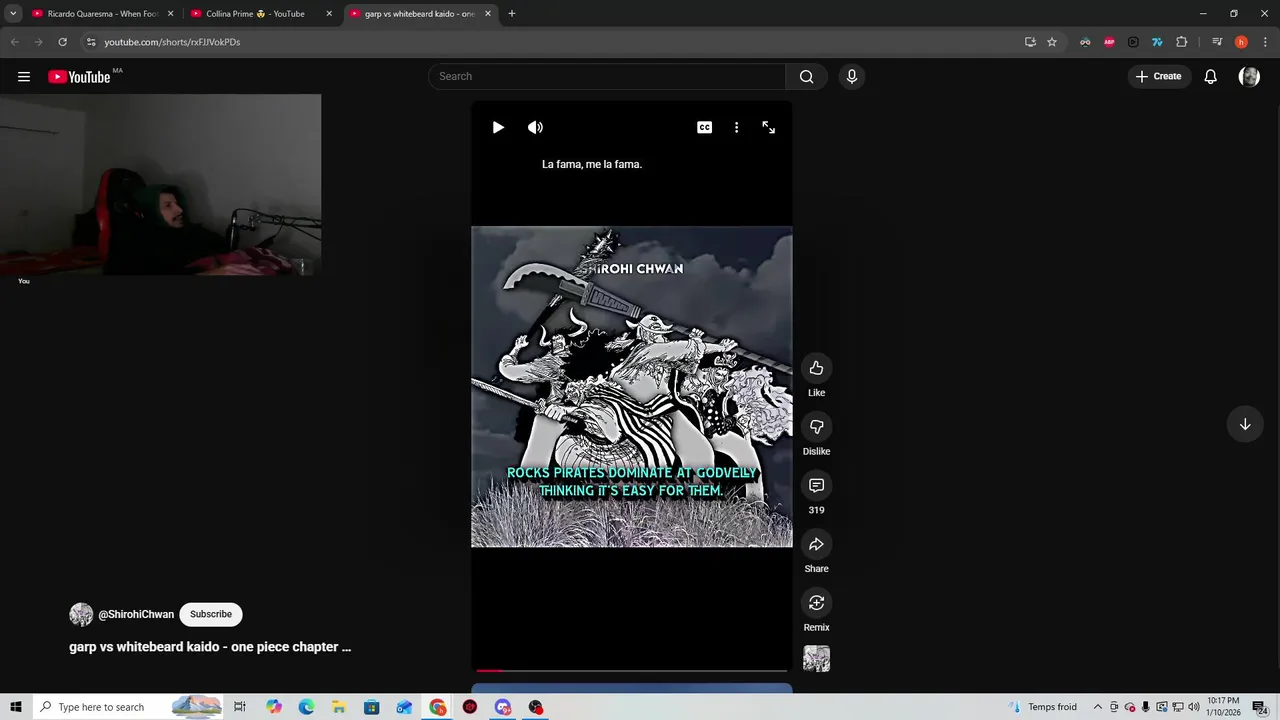Open the video more options menu
The height and width of the screenshot is (720, 1280).
[x=736, y=127]
